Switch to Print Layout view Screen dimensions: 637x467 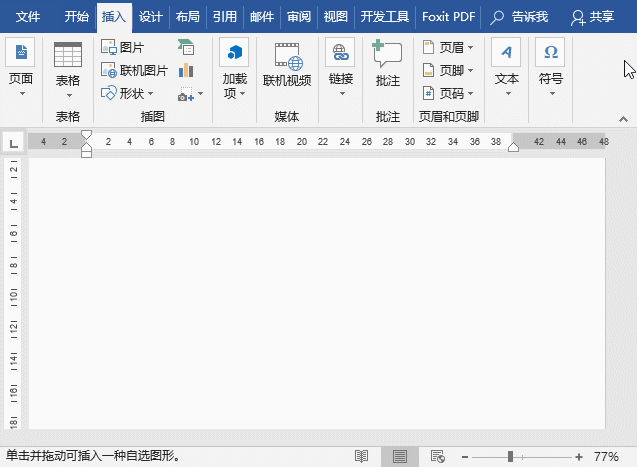[x=399, y=456]
